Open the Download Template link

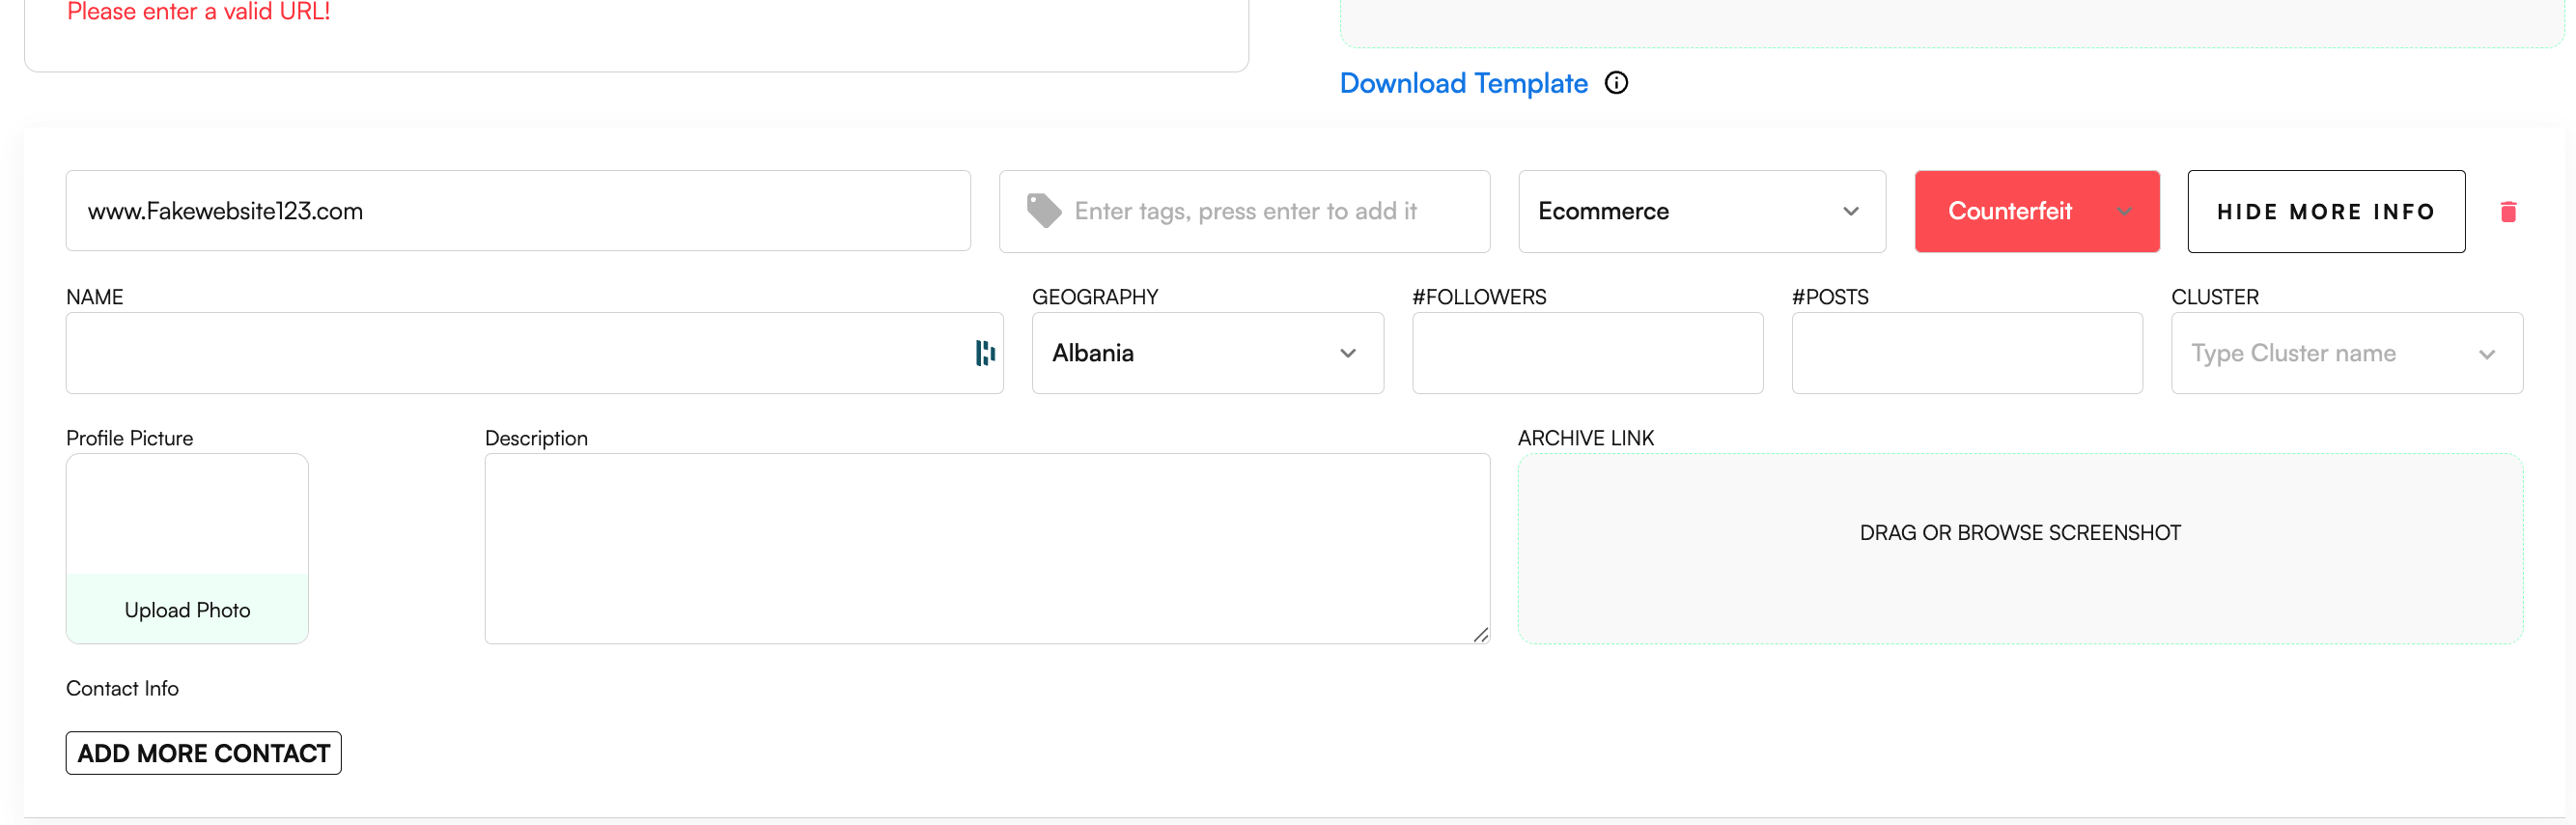tap(1463, 83)
